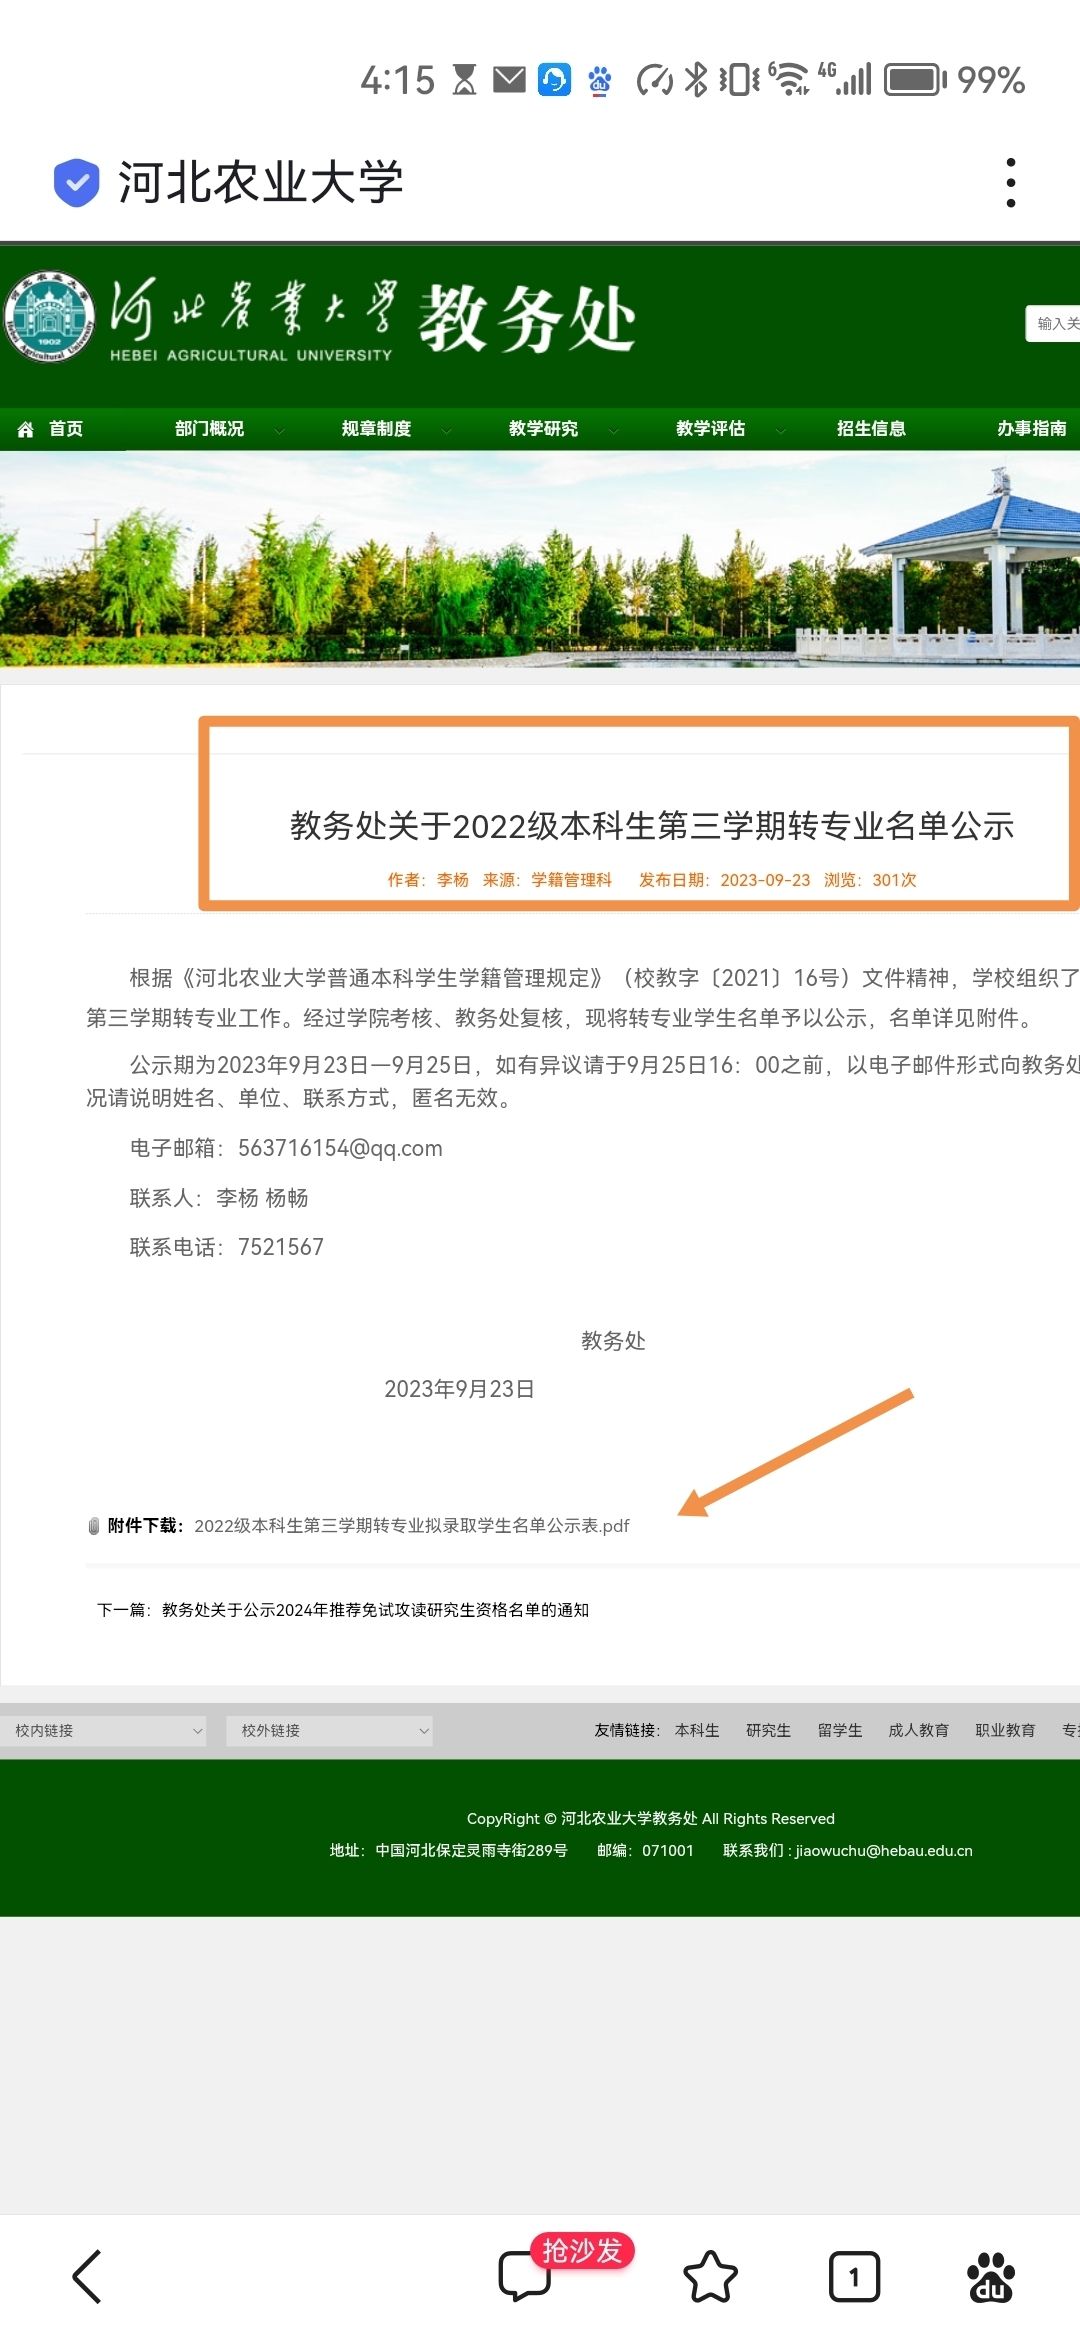Open the 校外链接 dropdown
The height and width of the screenshot is (2340, 1080).
(329, 1731)
